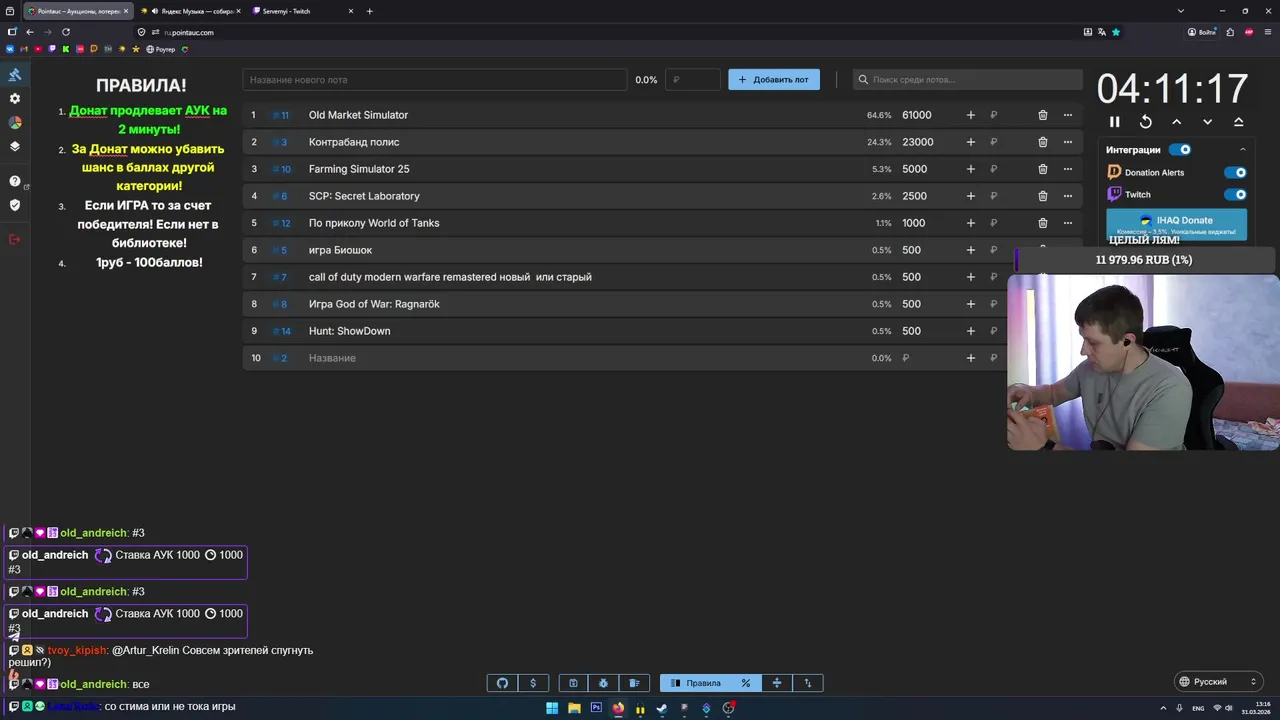Click the clear-list trash icon in bottom toolbar
This screenshot has height=720, width=1280.
634,683
